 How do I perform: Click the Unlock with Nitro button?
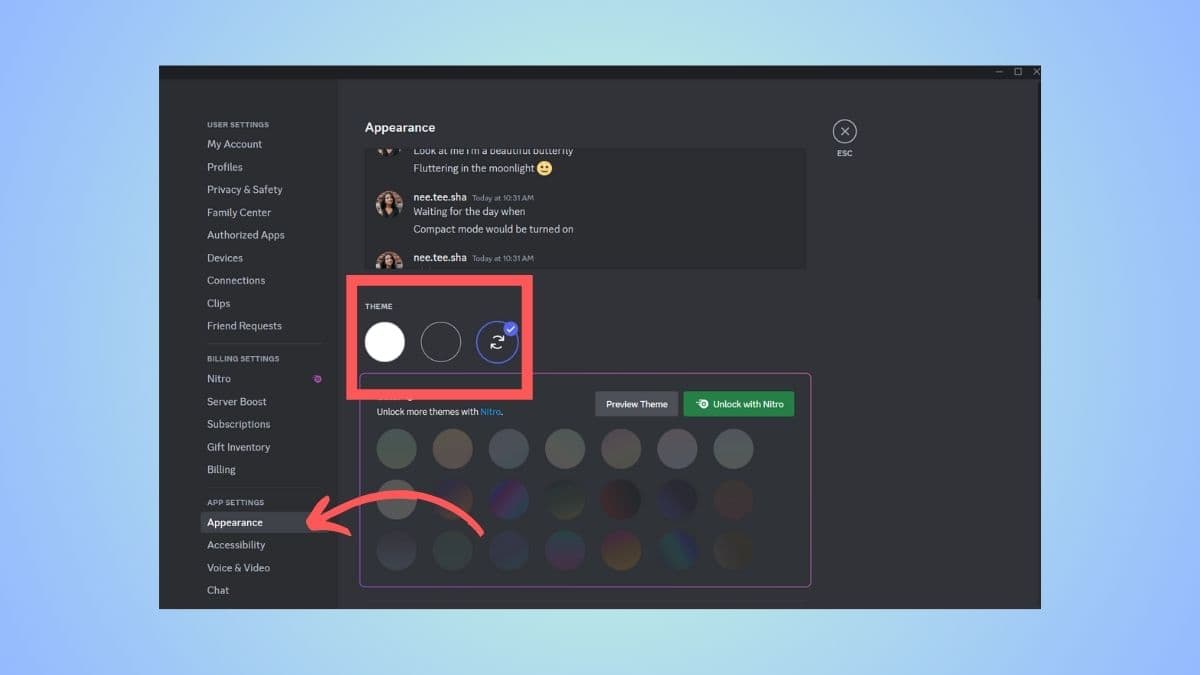(x=739, y=404)
